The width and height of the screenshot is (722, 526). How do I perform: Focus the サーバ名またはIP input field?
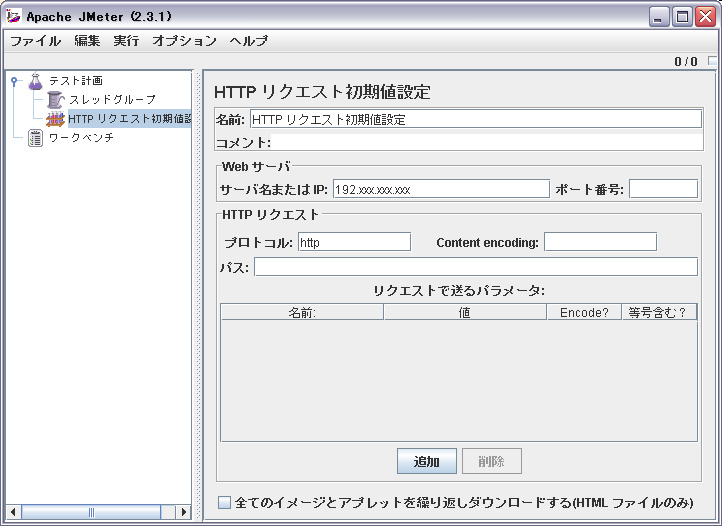tap(440, 189)
